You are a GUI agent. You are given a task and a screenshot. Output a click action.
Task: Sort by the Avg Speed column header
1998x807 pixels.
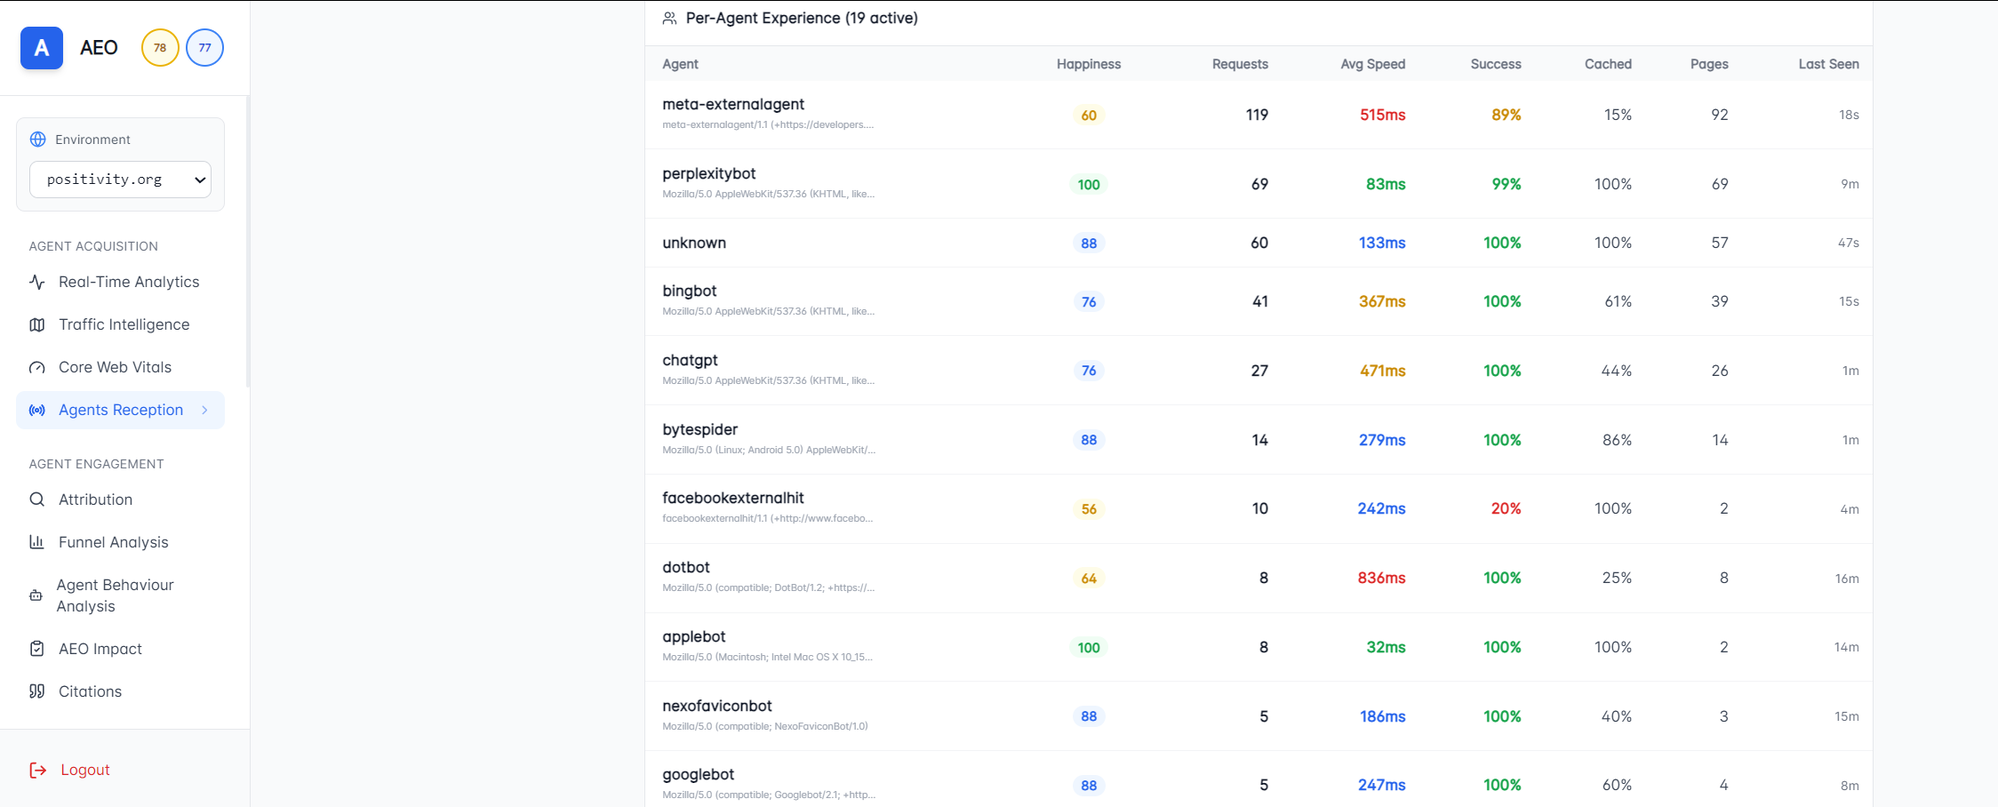point(1373,64)
